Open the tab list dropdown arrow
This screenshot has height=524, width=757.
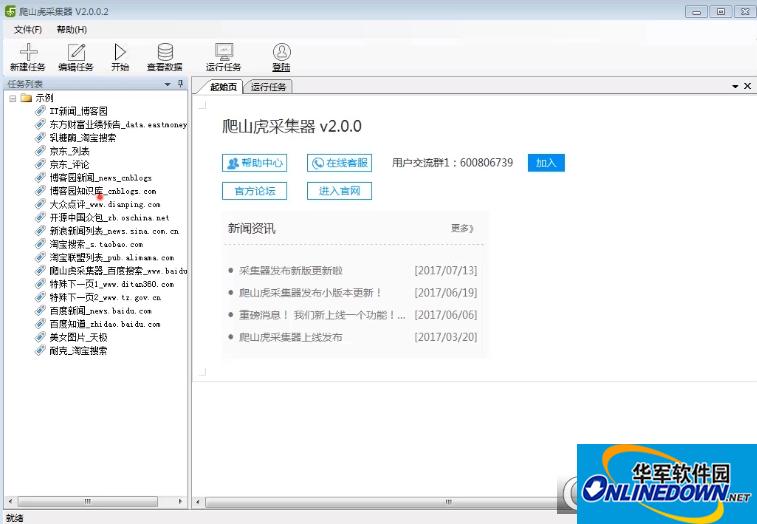735,86
